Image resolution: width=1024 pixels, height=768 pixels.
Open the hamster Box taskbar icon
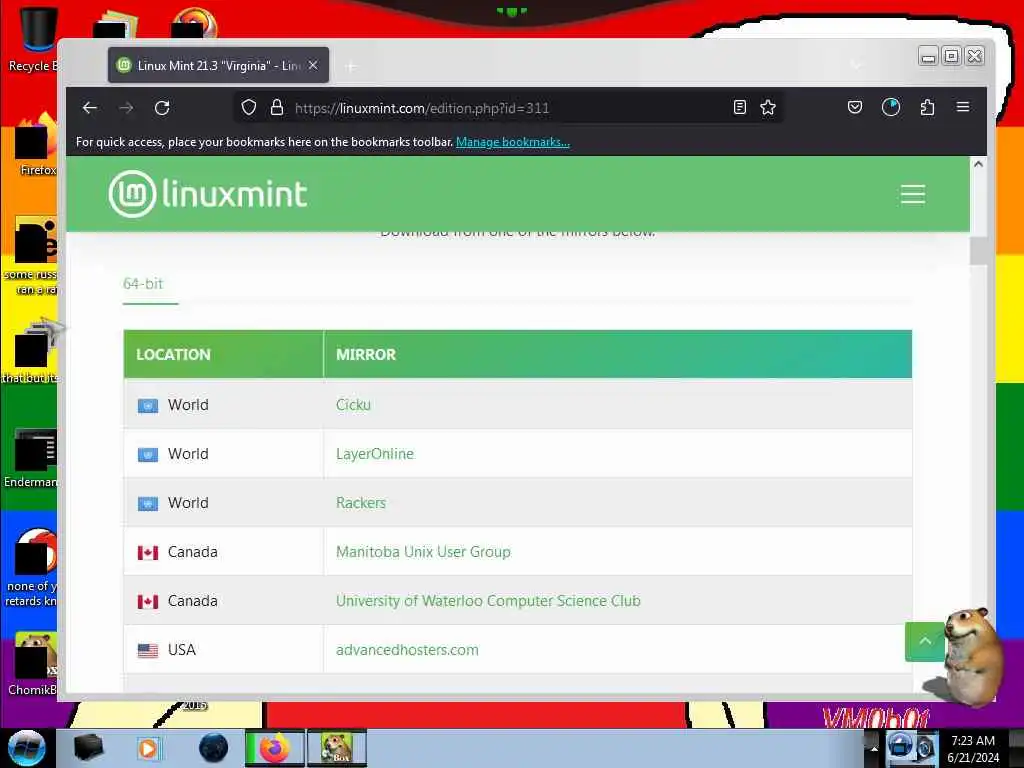[336, 748]
